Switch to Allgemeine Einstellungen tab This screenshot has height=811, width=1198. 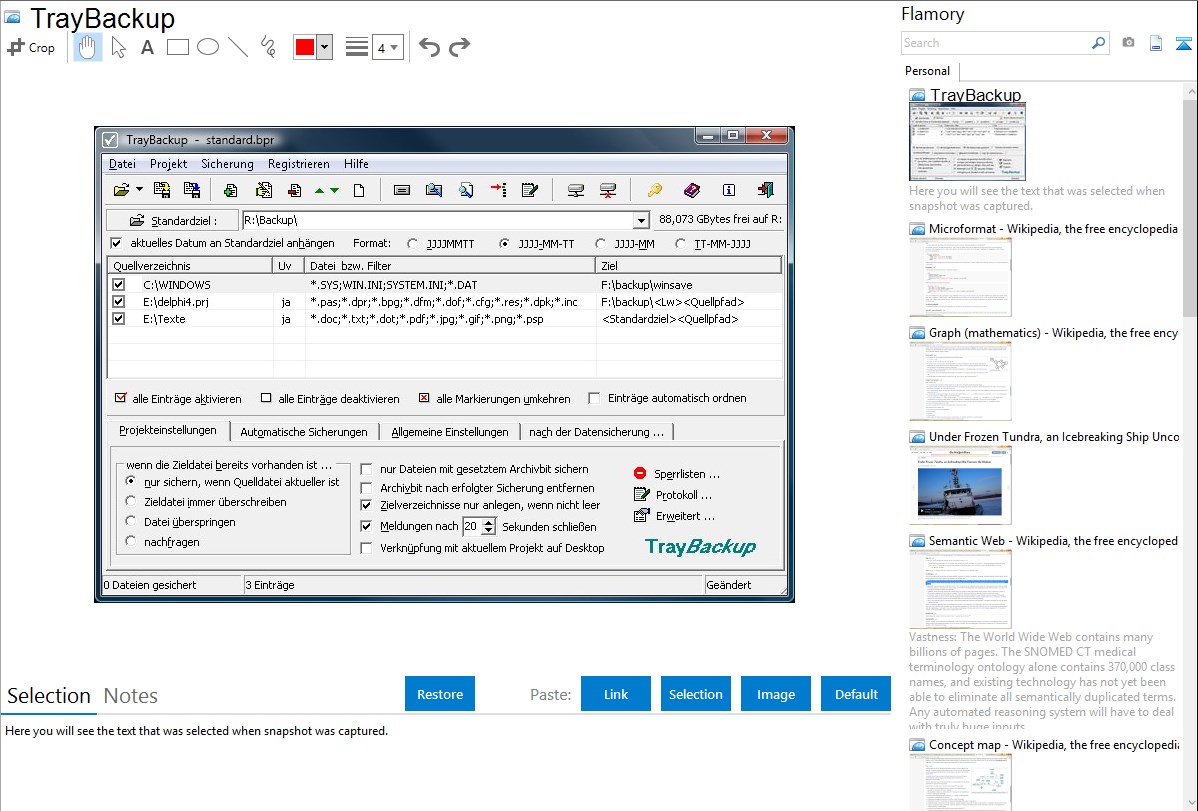[450, 432]
